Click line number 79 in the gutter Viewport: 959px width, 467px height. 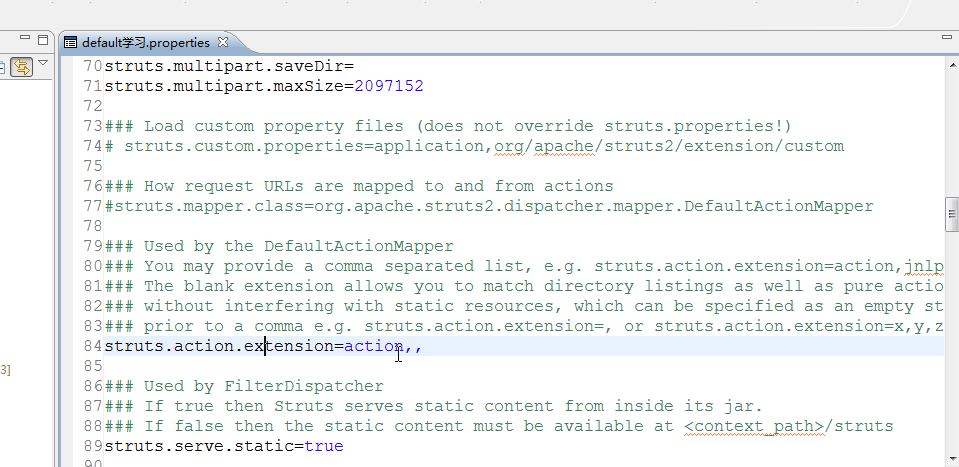(x=93, y=246)
